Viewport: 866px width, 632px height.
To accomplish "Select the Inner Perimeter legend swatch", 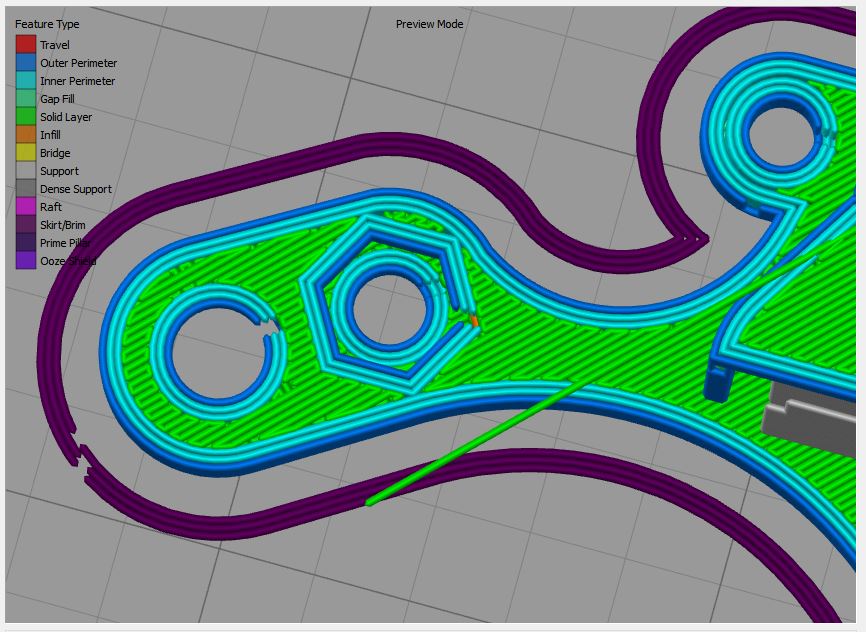I will coord(25,81).
